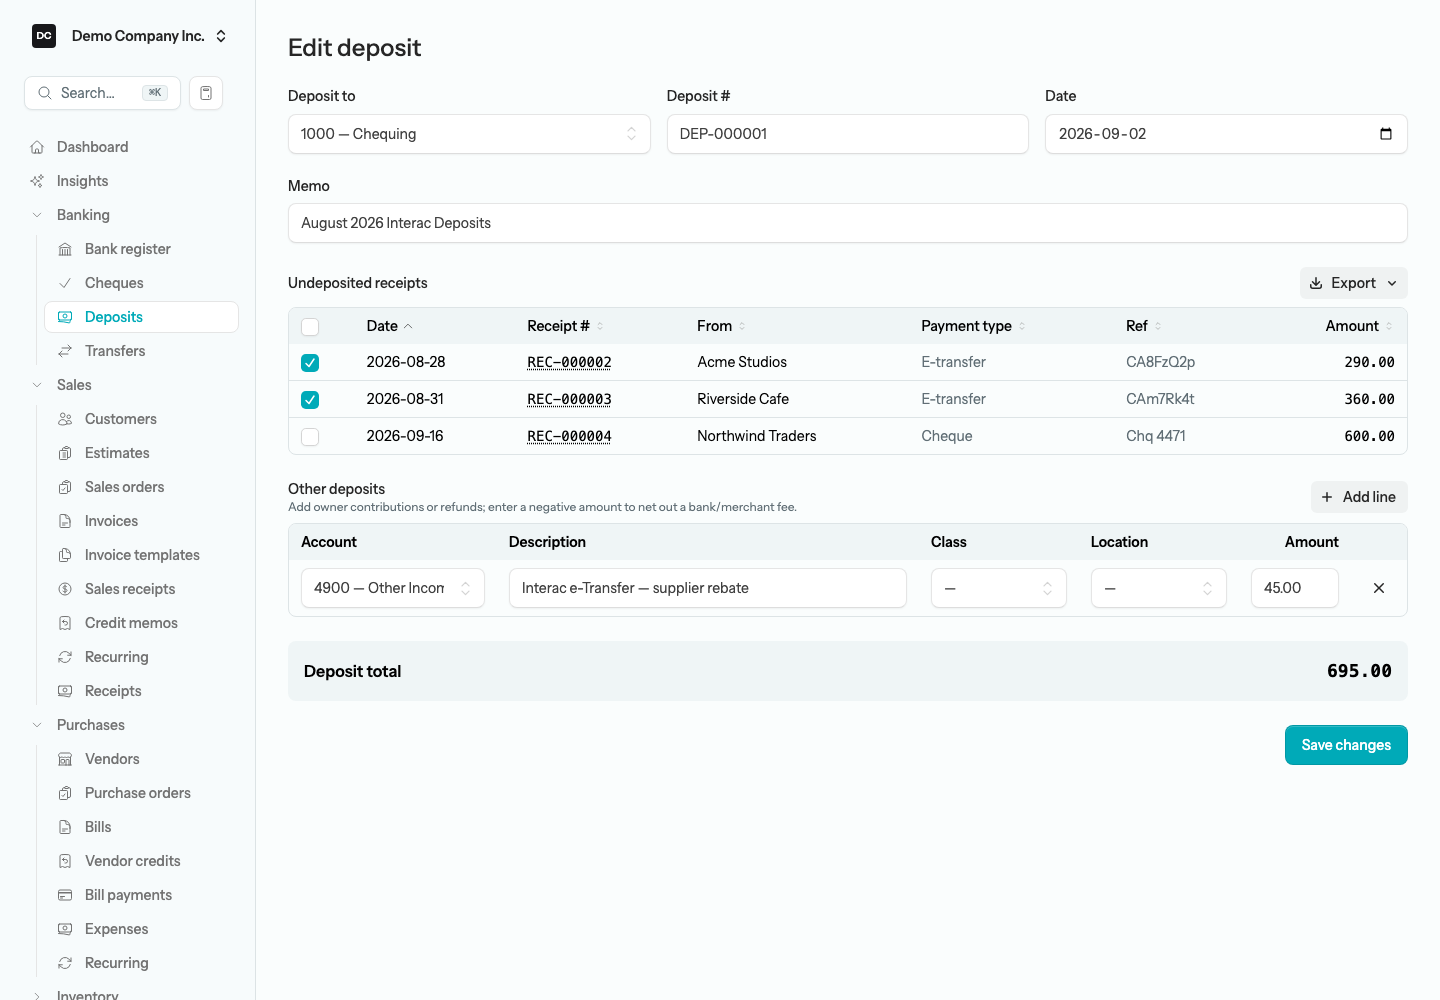Click Save changes button
The width and height of the screenshot is (1440, 1000).
coord(1346,745)
